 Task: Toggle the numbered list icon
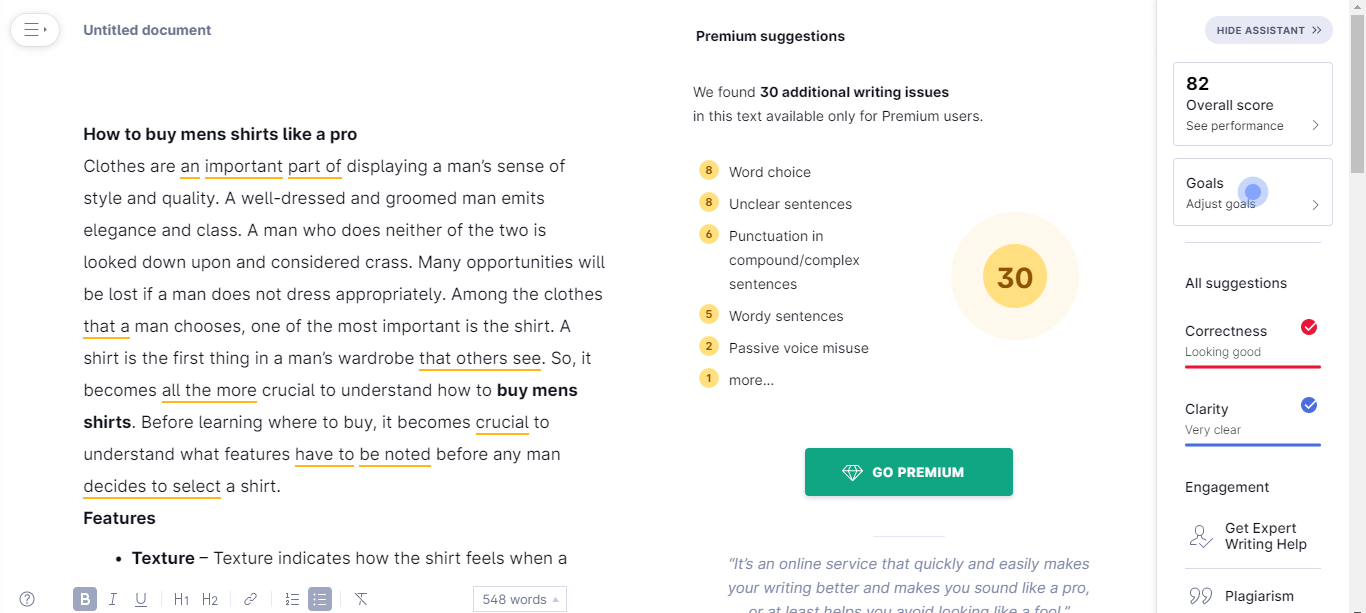pos(292,599)
